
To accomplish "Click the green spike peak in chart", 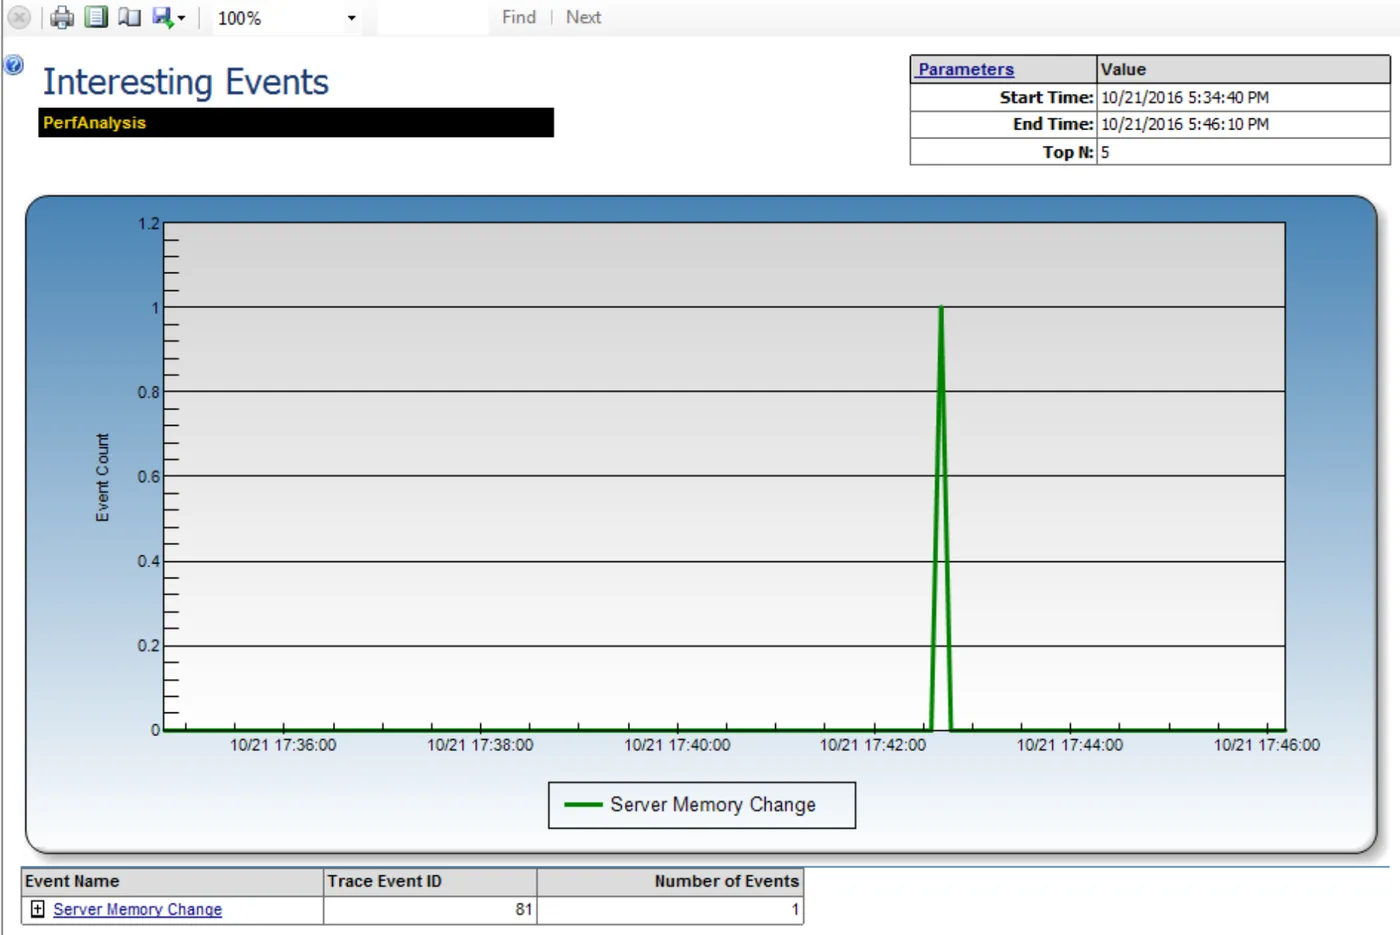I will pos(941,308).
